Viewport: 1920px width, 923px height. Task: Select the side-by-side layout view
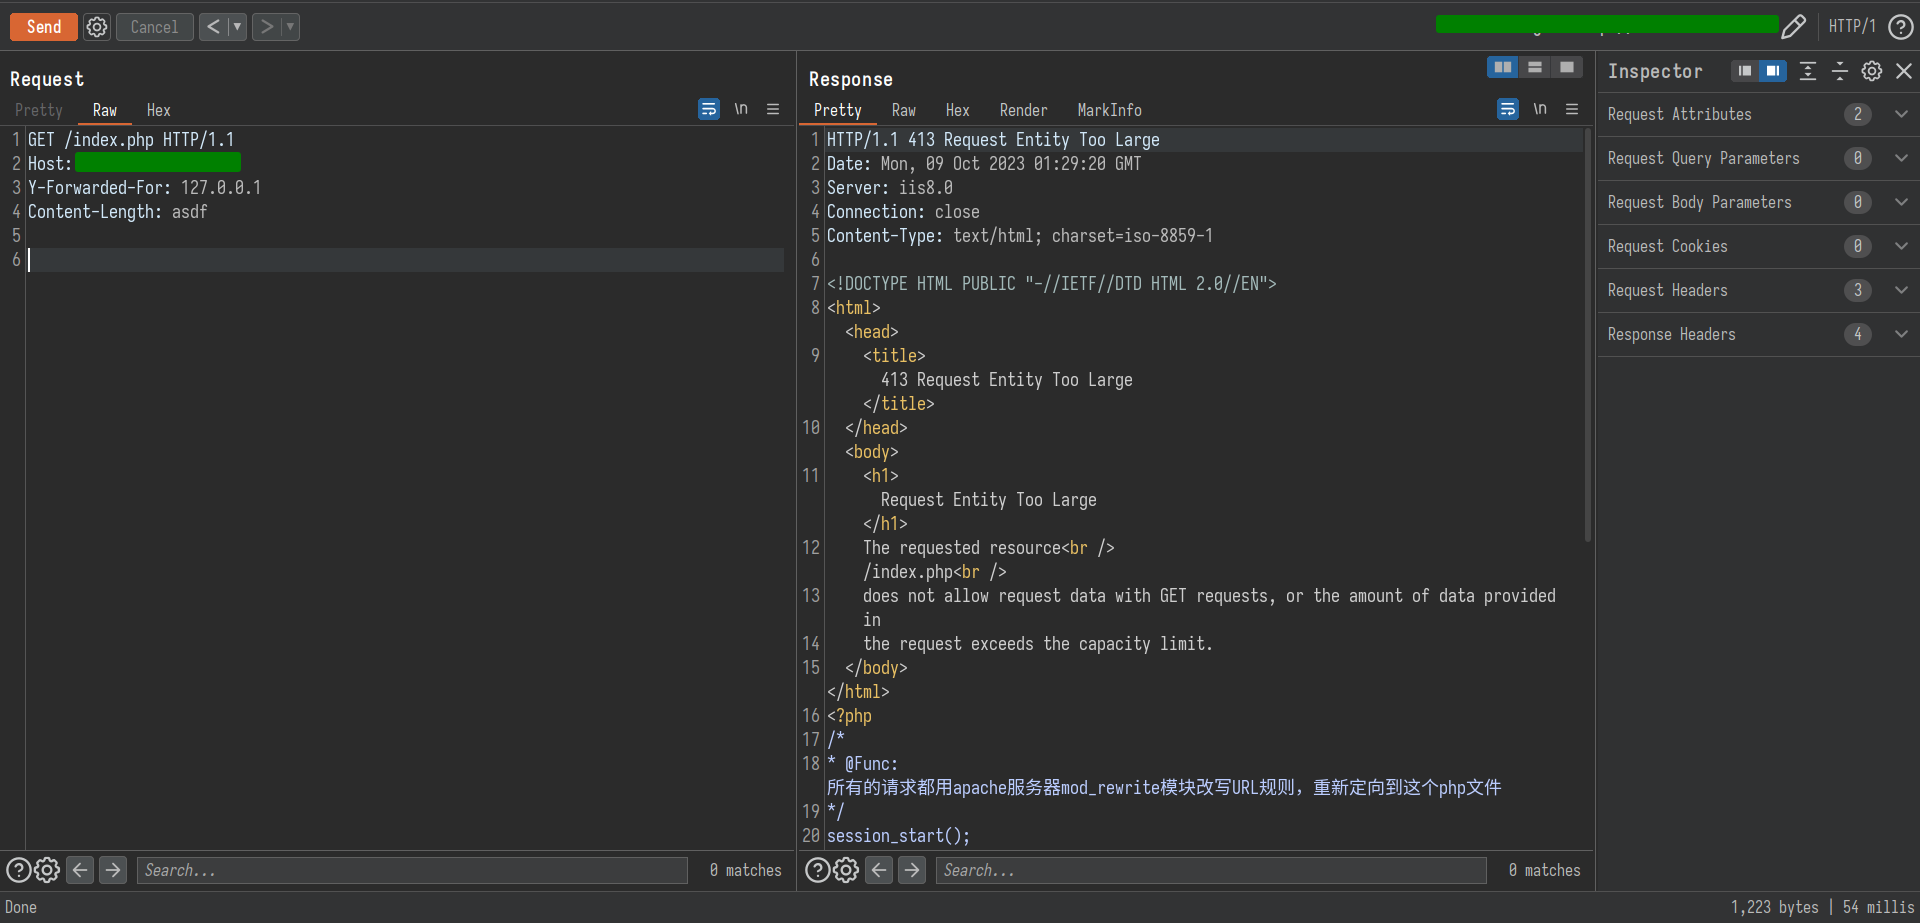coord(1502,67)
